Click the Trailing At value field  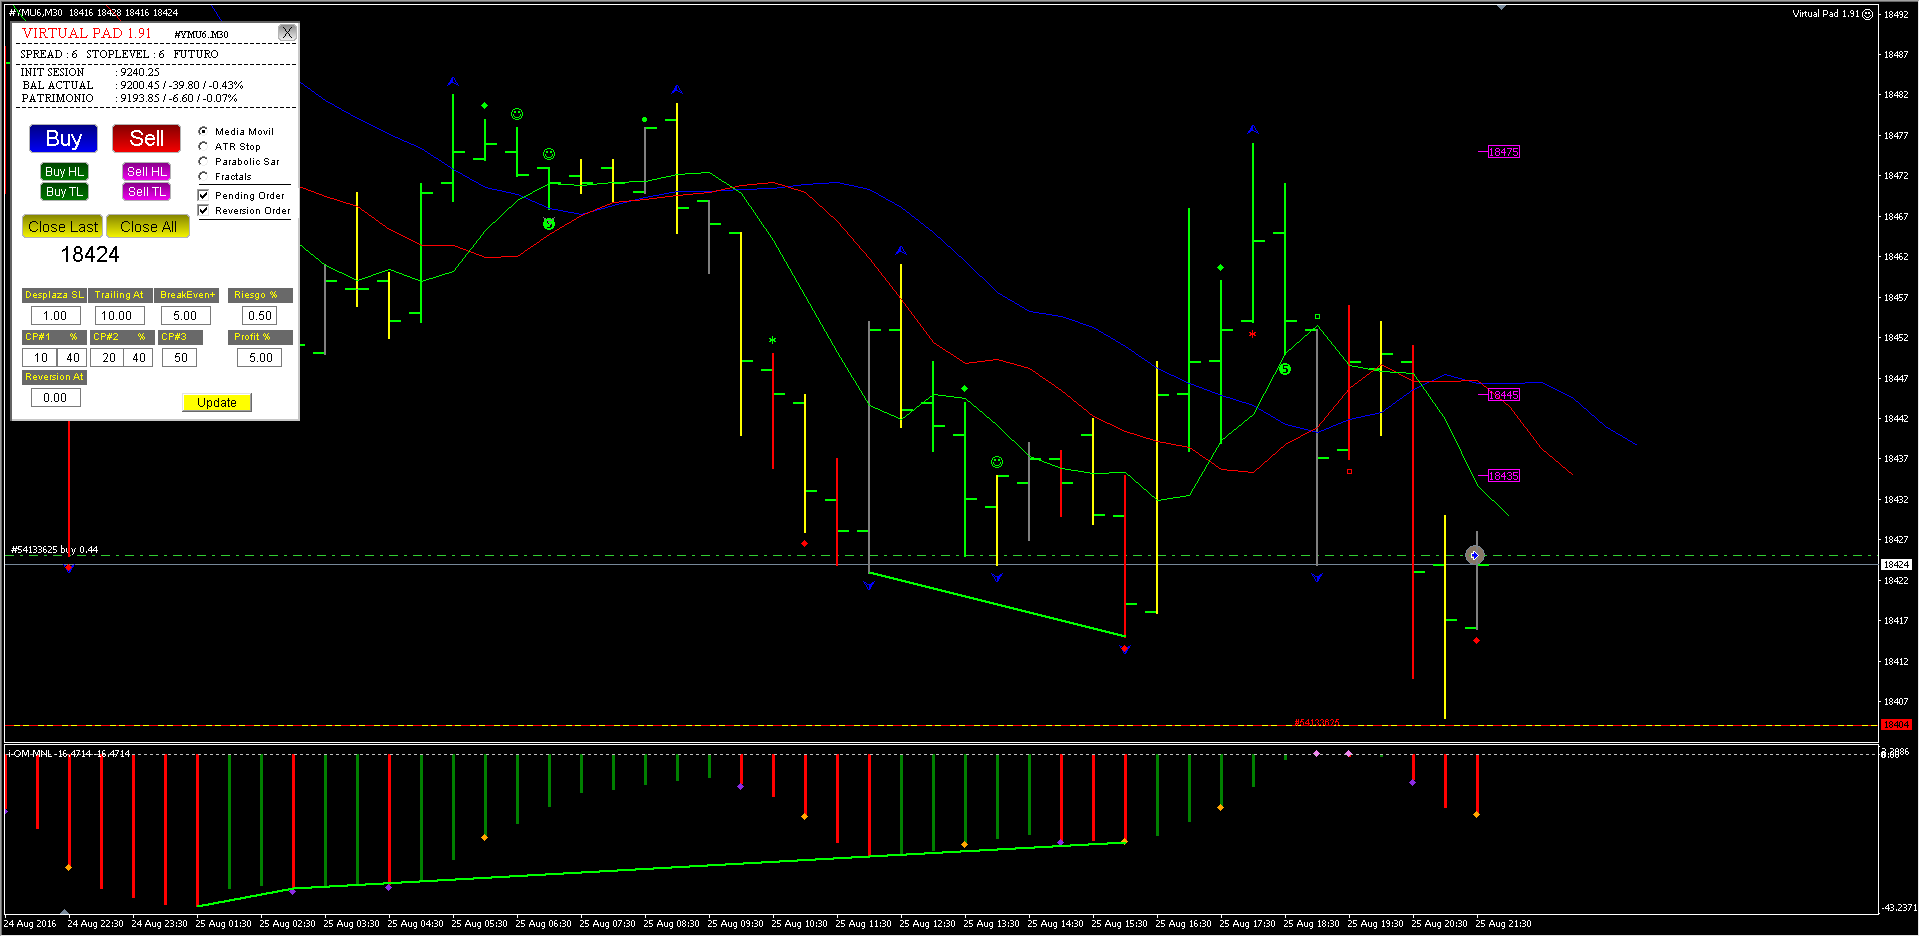click(x=118, y=316)
